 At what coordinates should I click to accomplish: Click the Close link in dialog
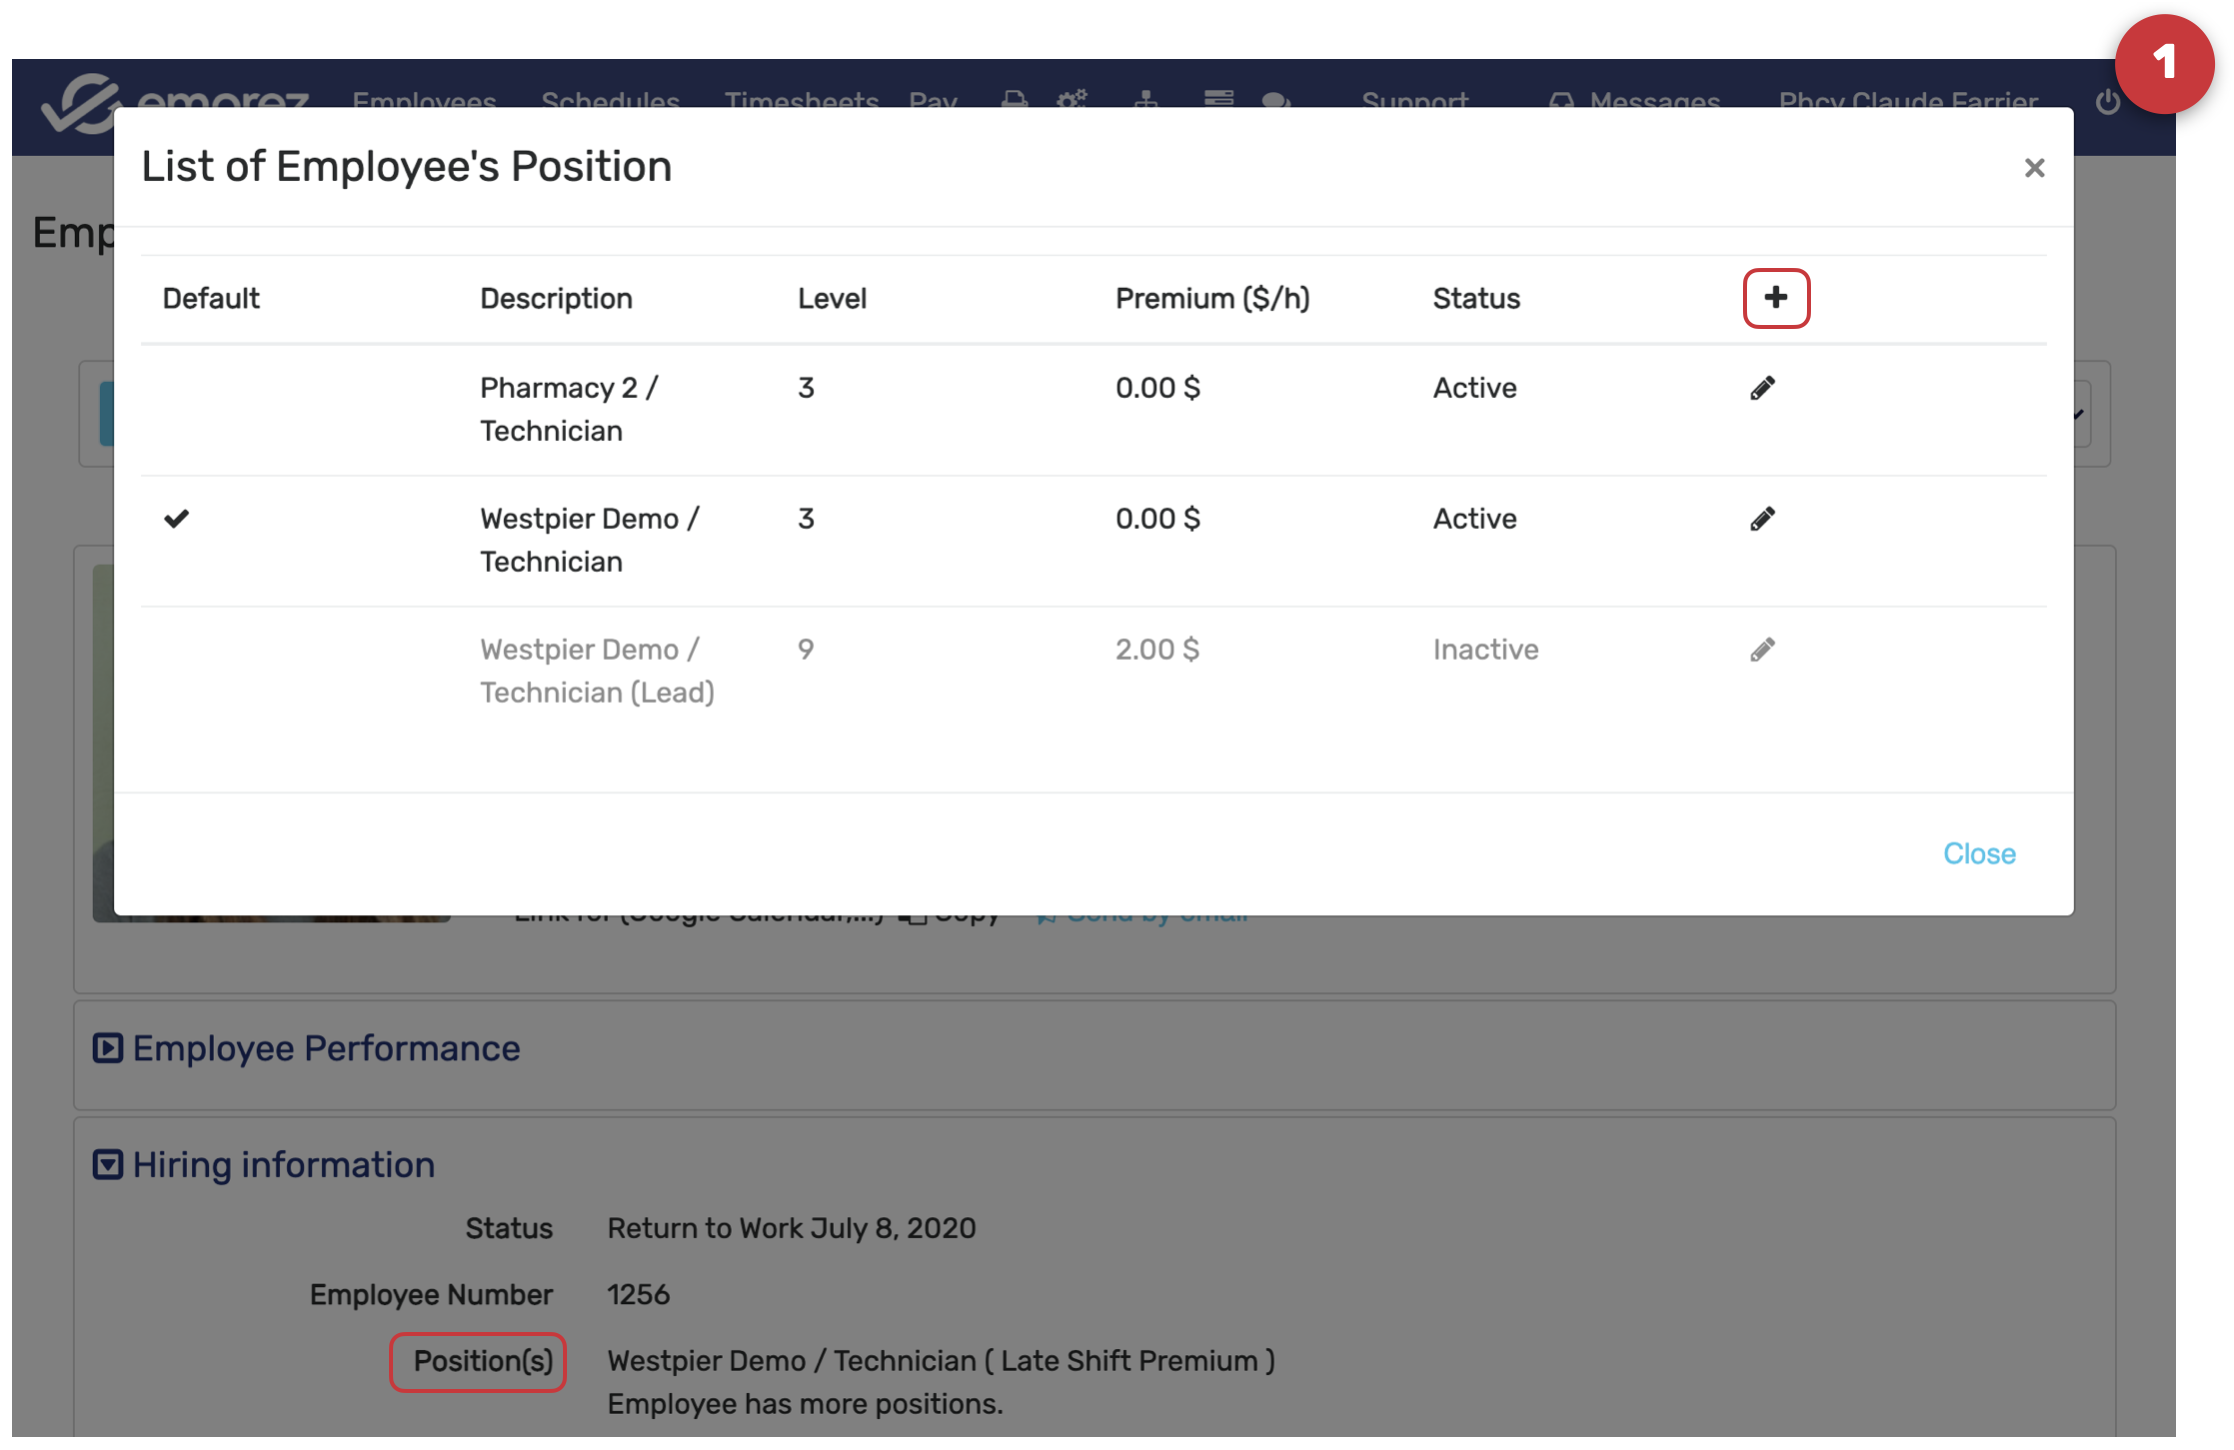click(x=1978, y=854)
